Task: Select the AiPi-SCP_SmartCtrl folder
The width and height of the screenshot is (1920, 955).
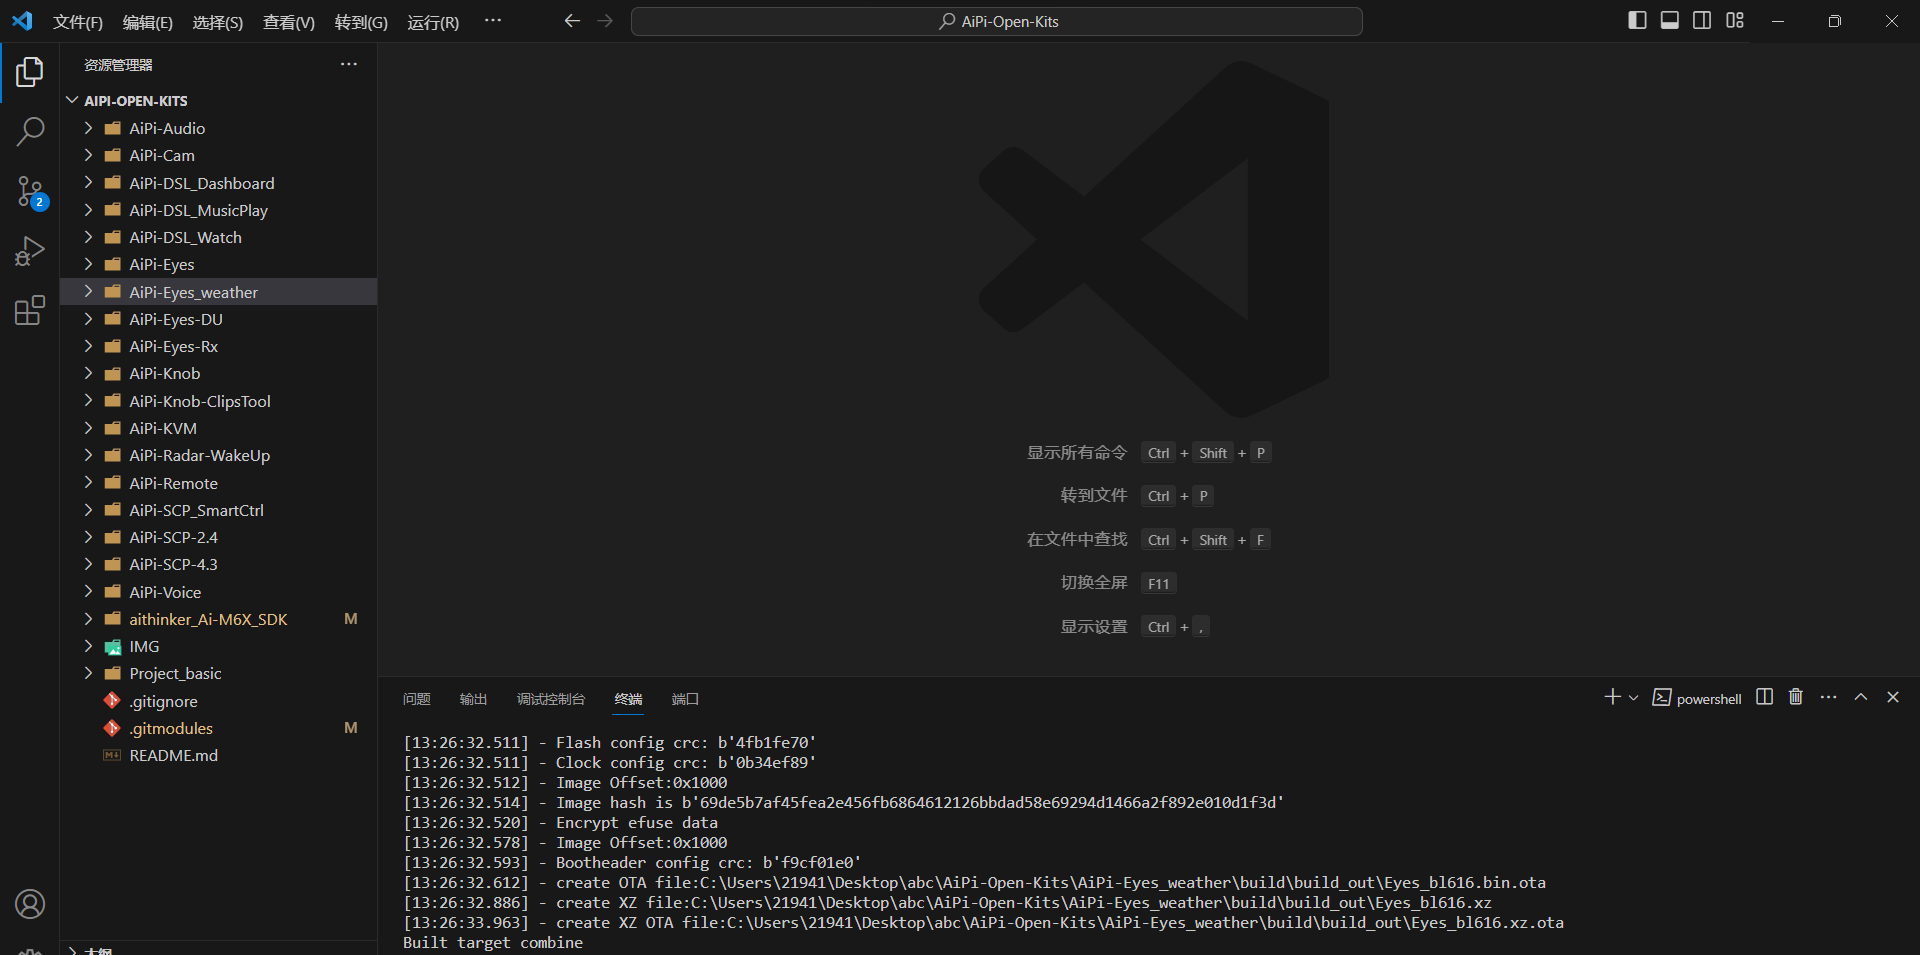Action: (x=218, y=510)
